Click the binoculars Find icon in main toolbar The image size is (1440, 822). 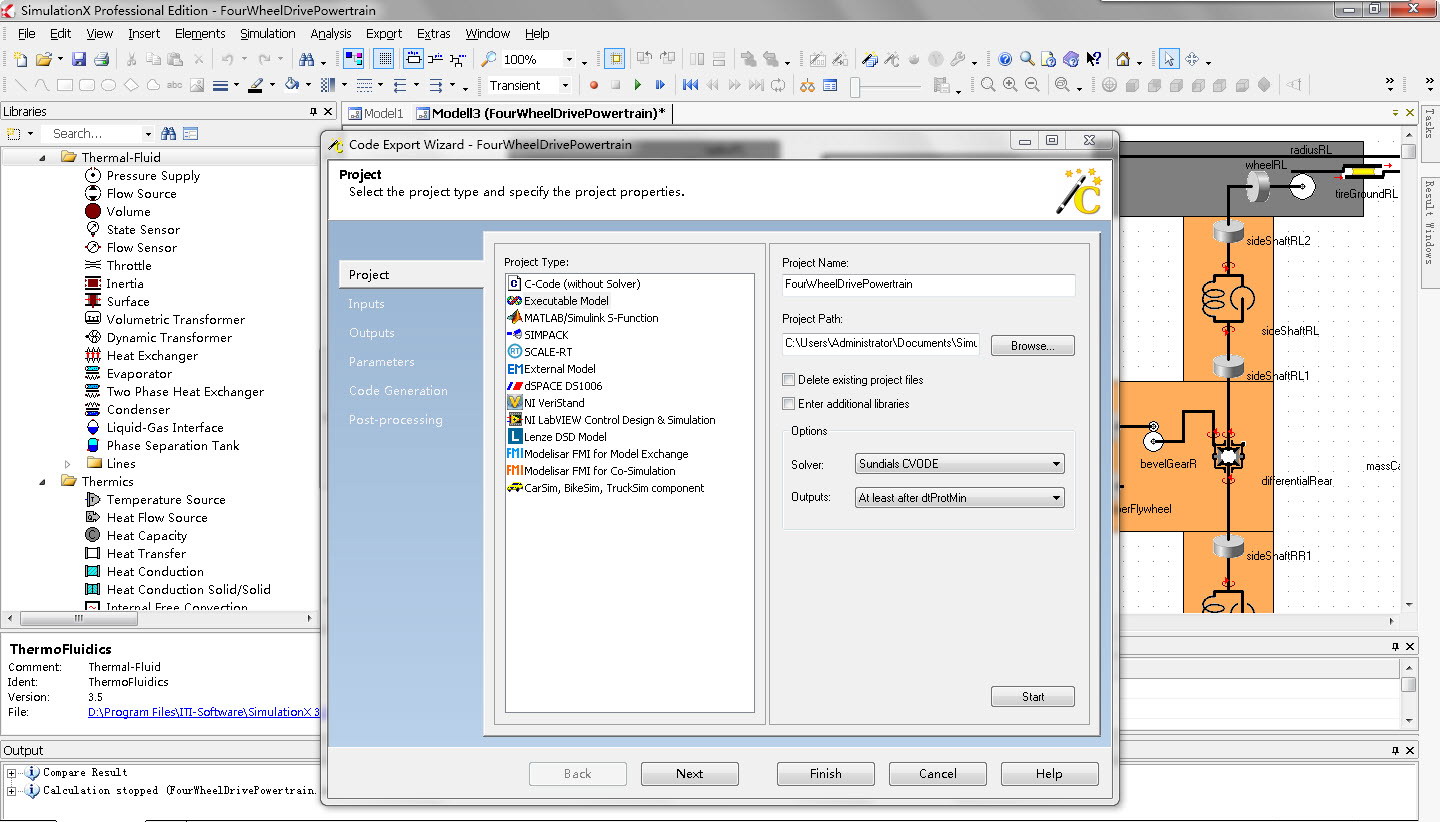[x=306, y=60]
